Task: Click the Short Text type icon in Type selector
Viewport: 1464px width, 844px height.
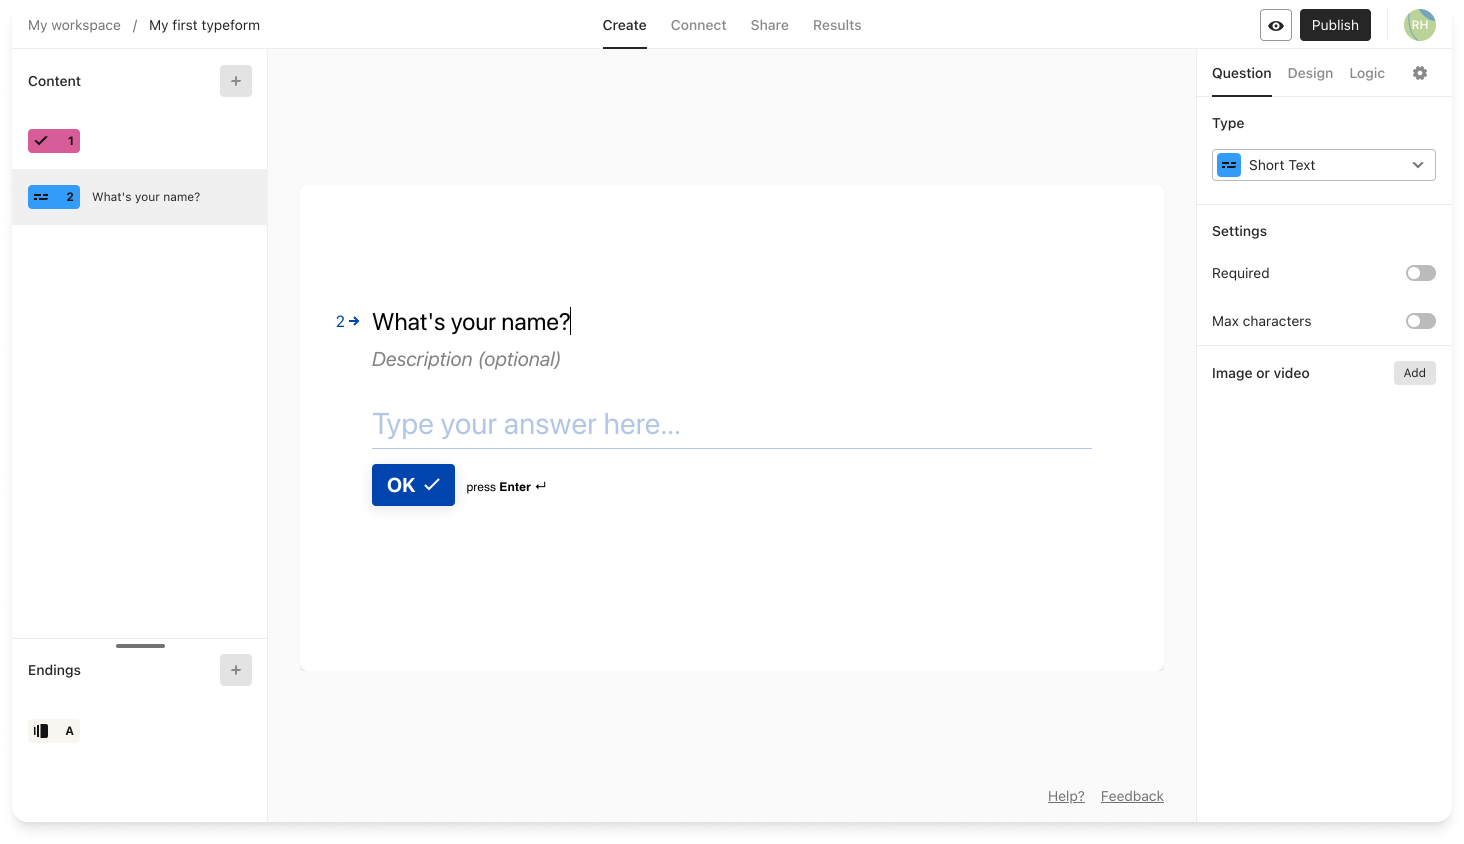Action: click(1228, 165)
